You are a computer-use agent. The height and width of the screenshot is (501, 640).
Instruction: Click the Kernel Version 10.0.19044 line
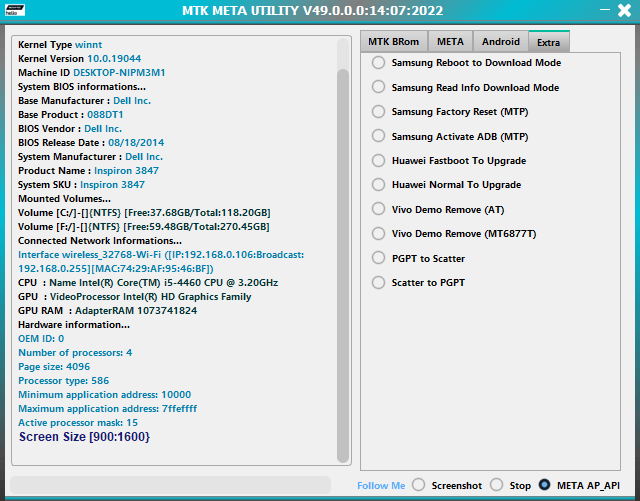pyautogui.click(x=80, y=58)
